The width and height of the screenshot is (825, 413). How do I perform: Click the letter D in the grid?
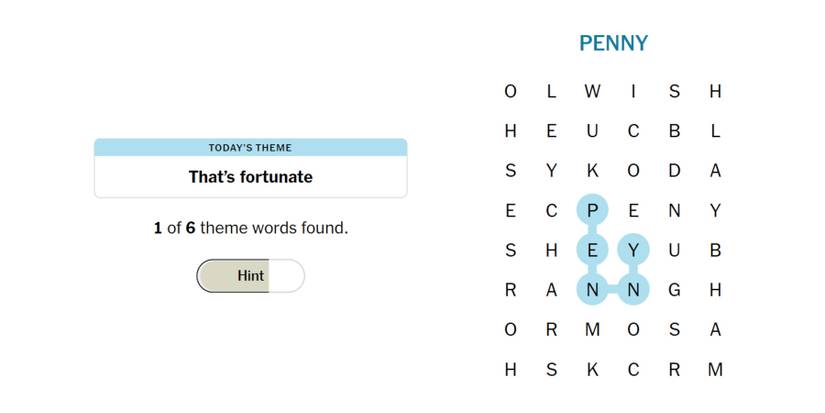tap(674, 171)
